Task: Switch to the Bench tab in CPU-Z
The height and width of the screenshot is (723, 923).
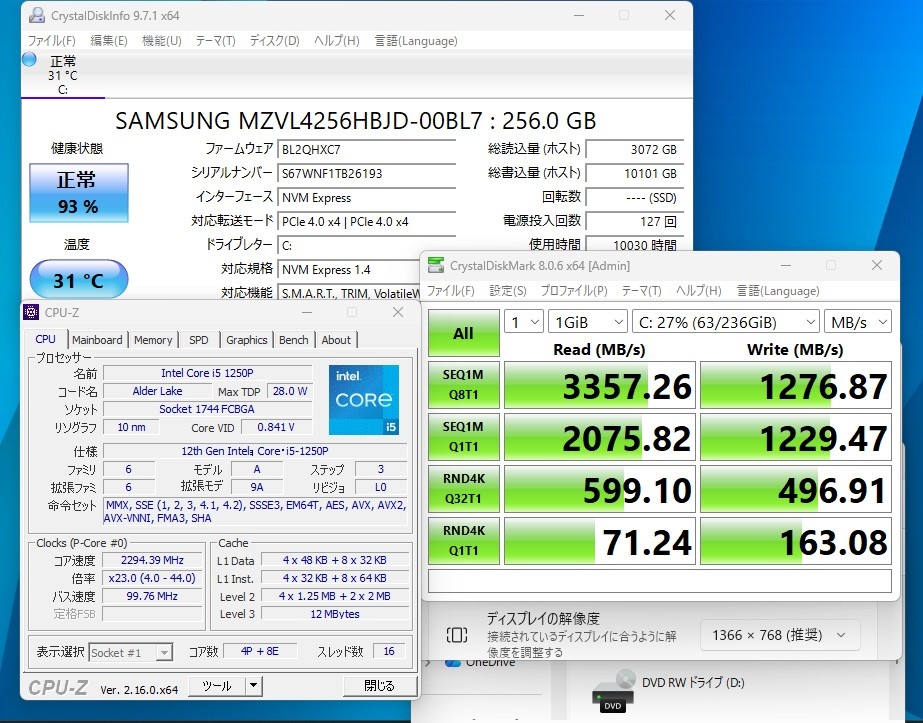Action: 294,340
